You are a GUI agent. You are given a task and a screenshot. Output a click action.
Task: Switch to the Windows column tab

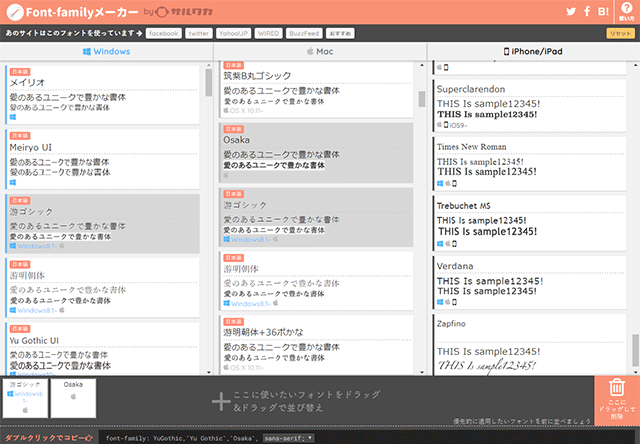pos(107,51)
